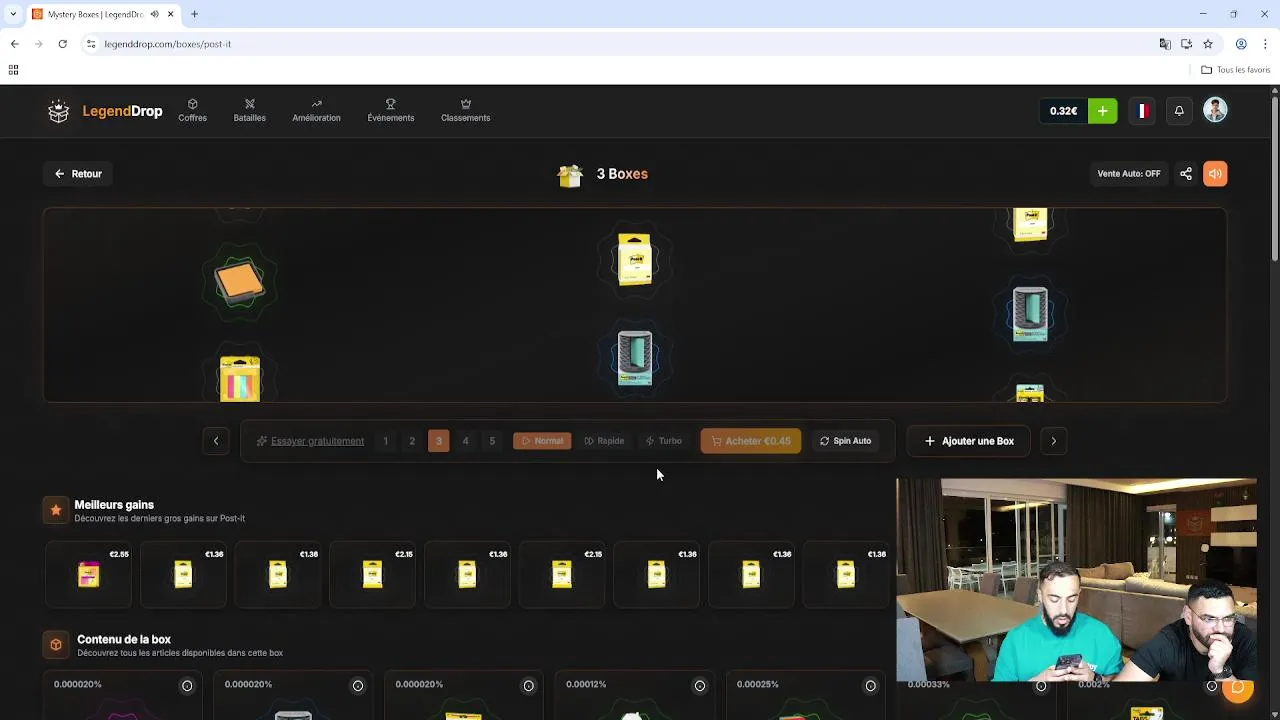The height and width of the screenshot is (720, 1280).
Task: Select 1 box quantity
Action: [x=385, y=441]
